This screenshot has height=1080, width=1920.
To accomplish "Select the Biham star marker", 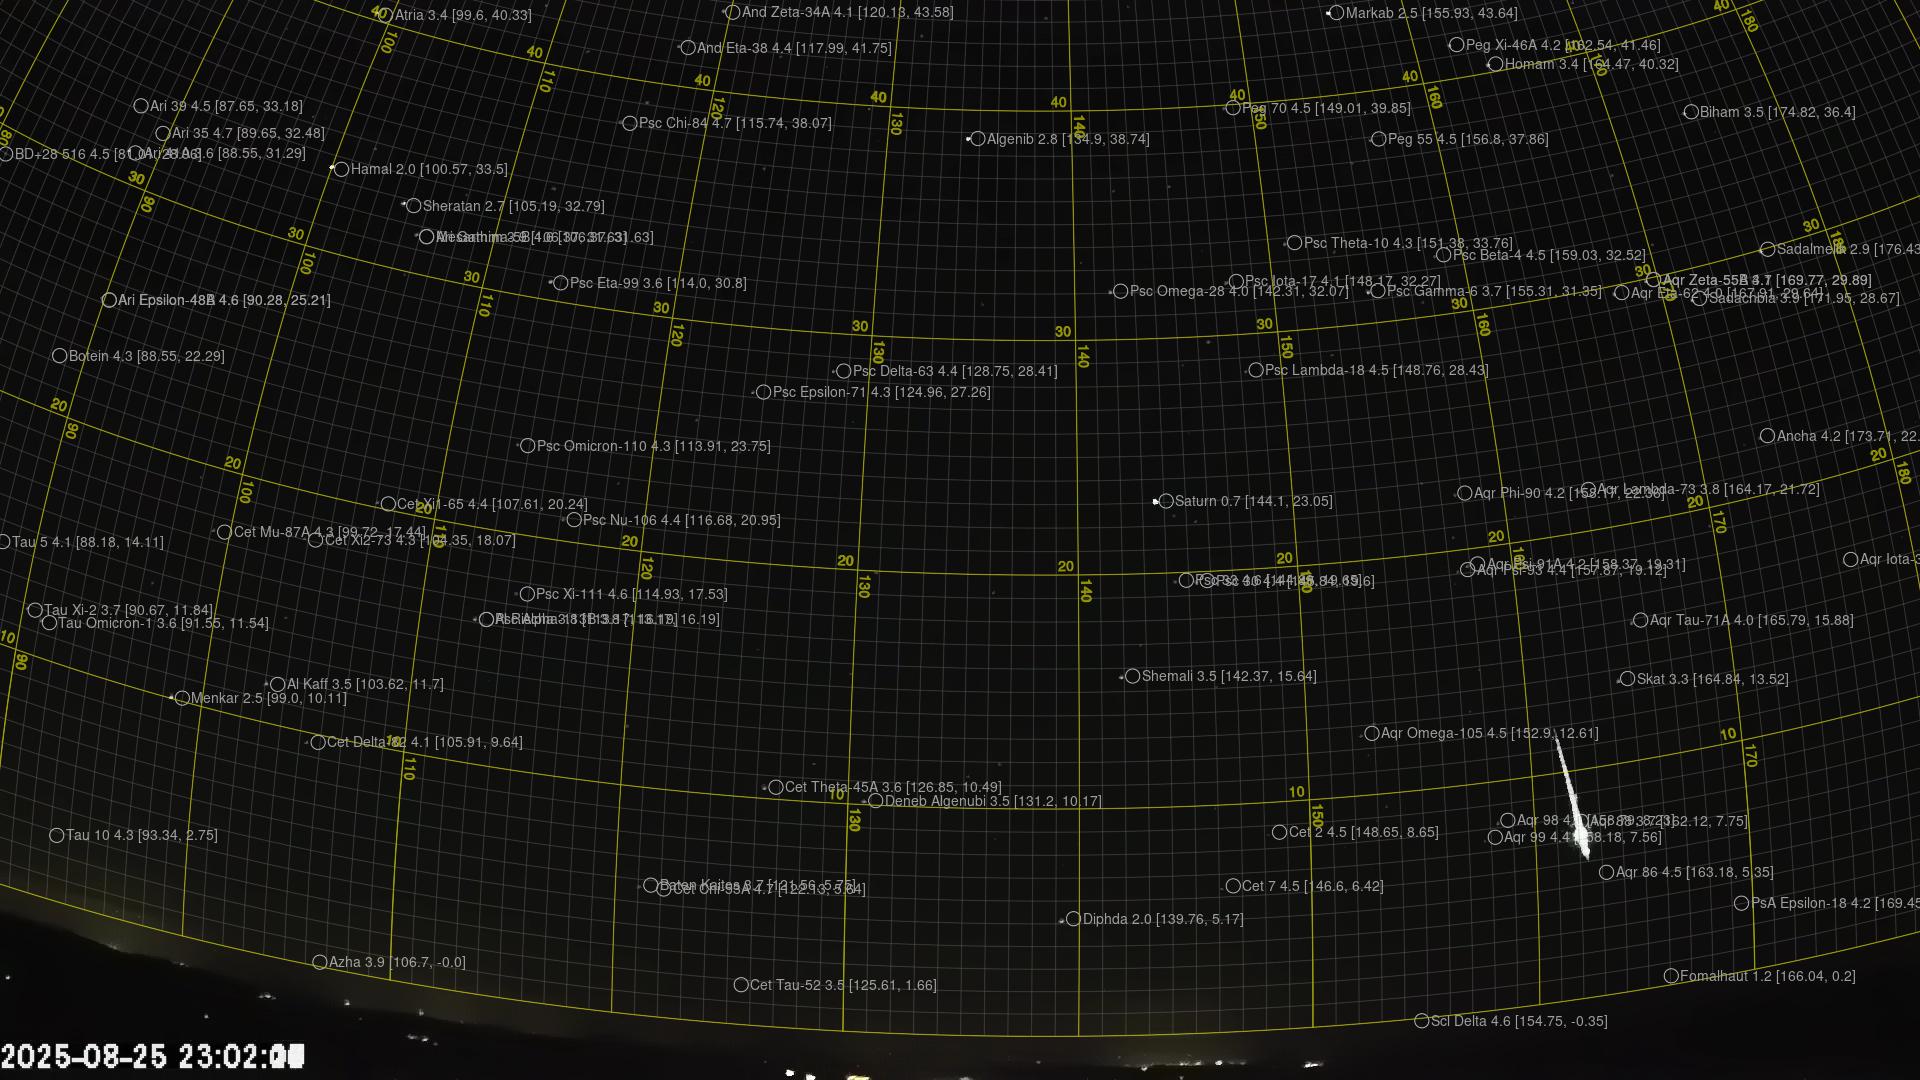I will click(x=1691, y=112).
